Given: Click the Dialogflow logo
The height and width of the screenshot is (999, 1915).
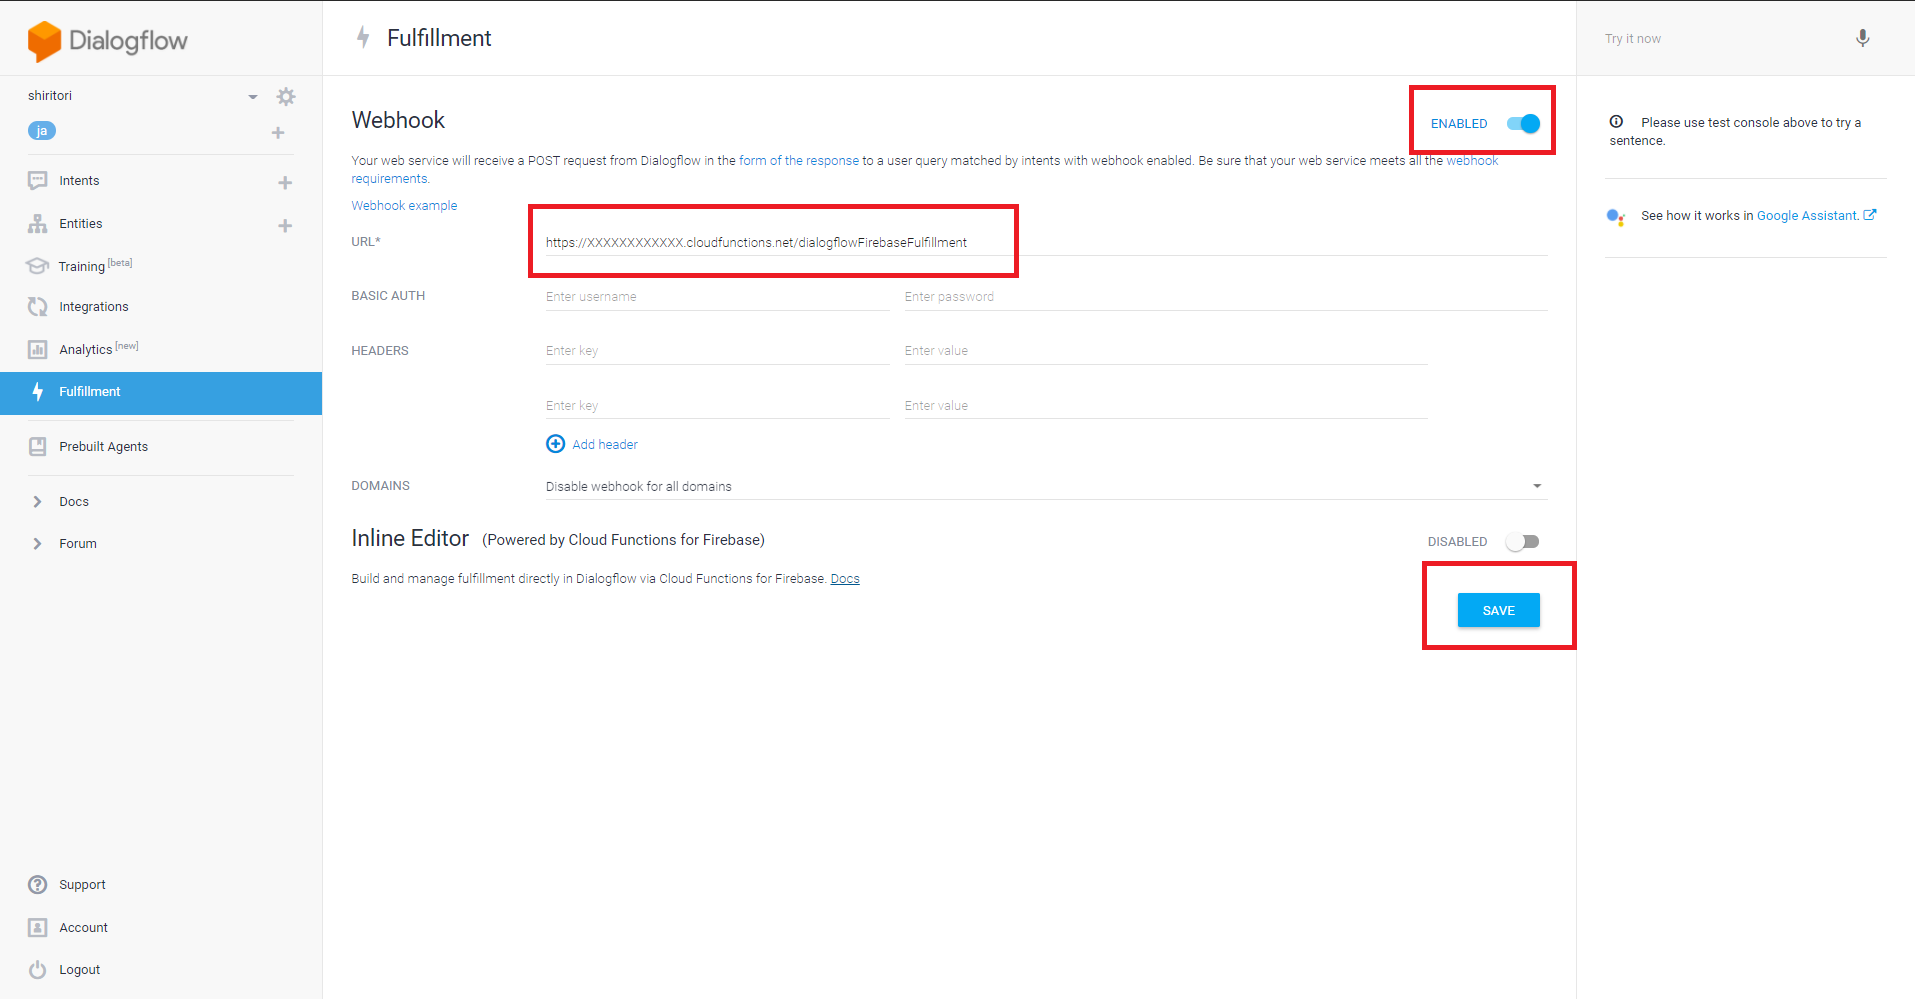Looking at the screenshot, I should tap(107, 41).
